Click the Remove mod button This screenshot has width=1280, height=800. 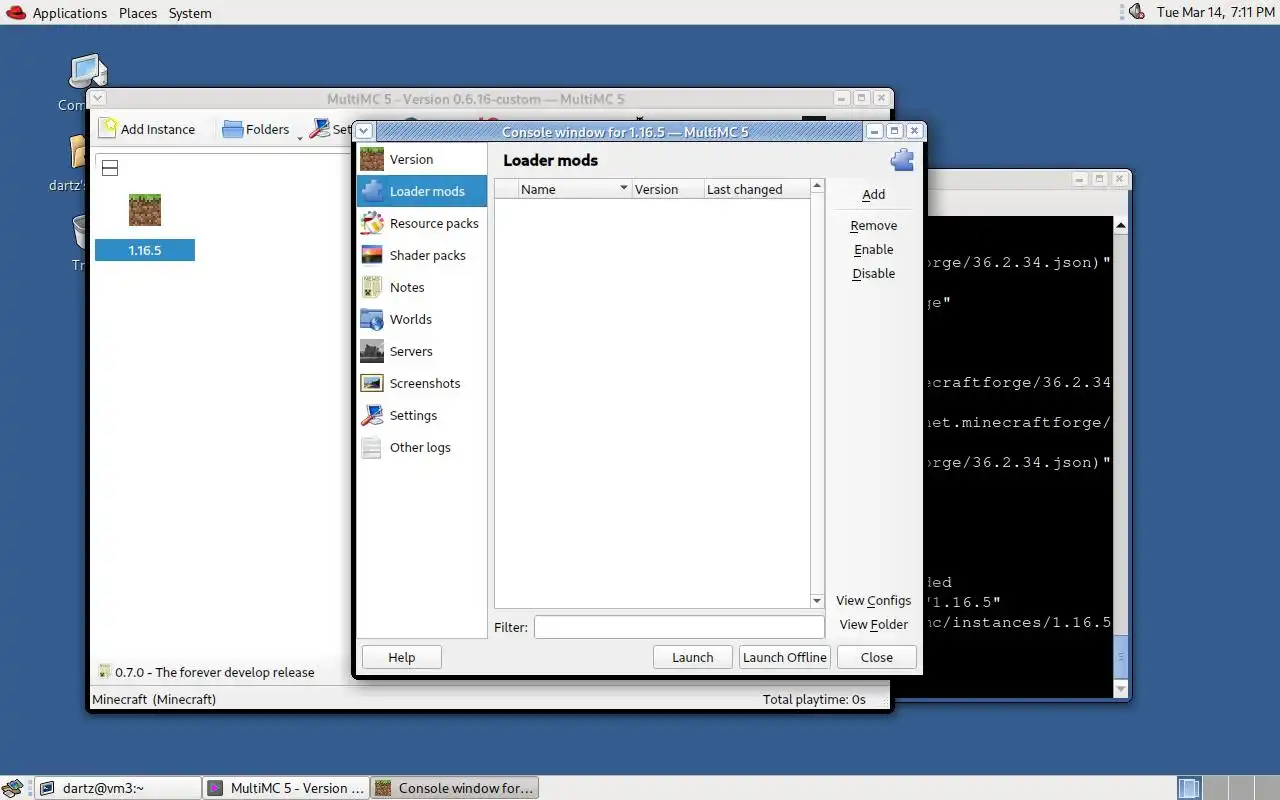(873, 225)
